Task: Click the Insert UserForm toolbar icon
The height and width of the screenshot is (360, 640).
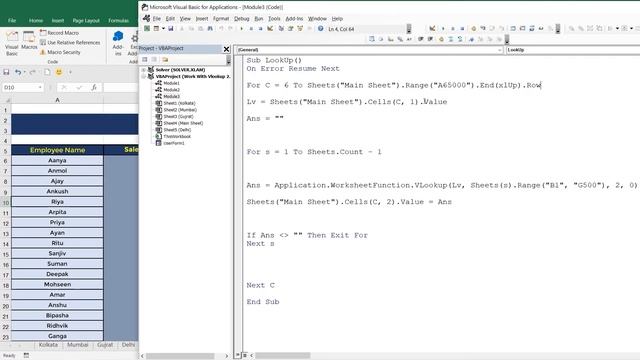Action: [156, 29]
